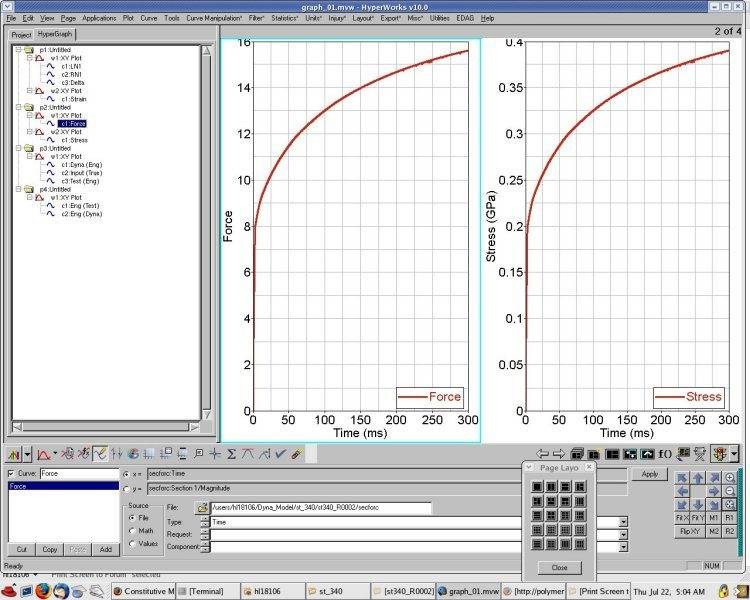Click the blue checkmark toolbar icon
The image size is (750, 600).
[x=280, y=454]
